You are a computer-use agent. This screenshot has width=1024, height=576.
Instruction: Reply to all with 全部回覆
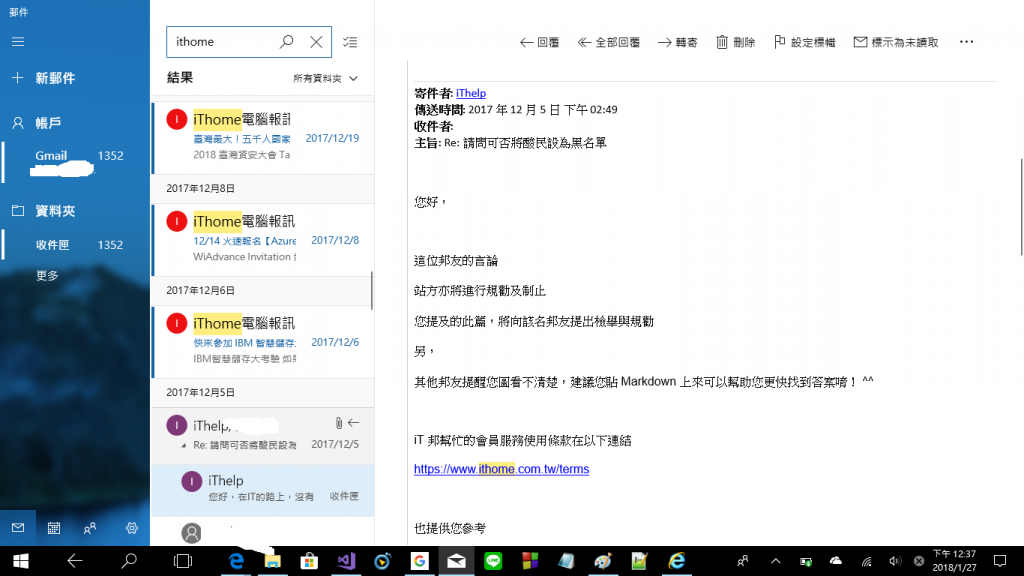click(x=609, y=42)
